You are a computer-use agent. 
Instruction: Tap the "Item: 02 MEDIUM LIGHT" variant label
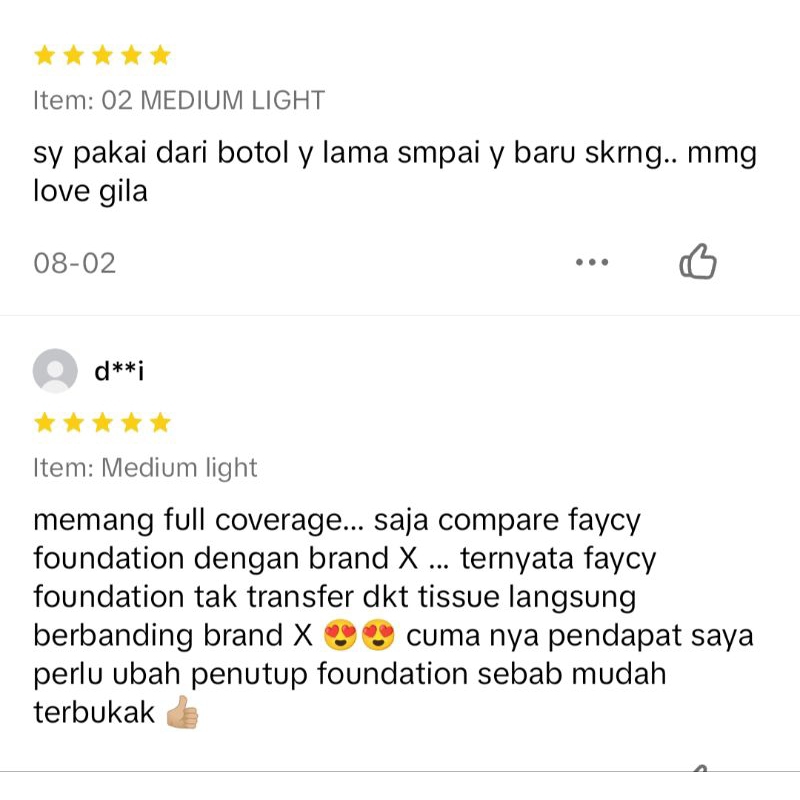tap(179, 100)
